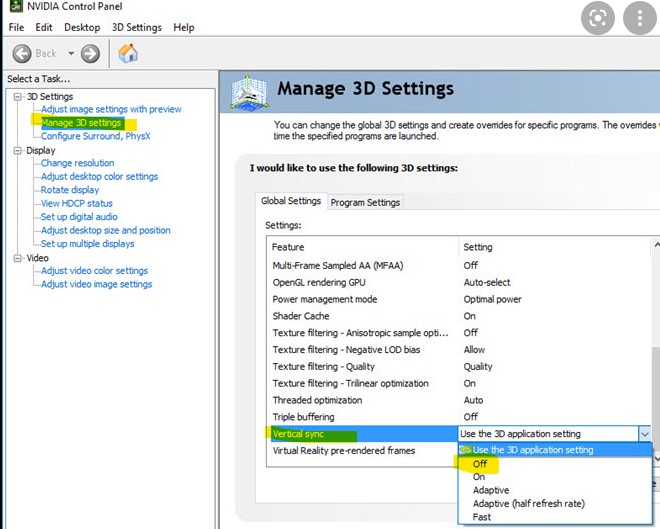Image resolution: width=660 pixels, height=529 pixels.
Task: Switch to the Global Settings tab
Action: pyautogui.click(x=291, y=201)
